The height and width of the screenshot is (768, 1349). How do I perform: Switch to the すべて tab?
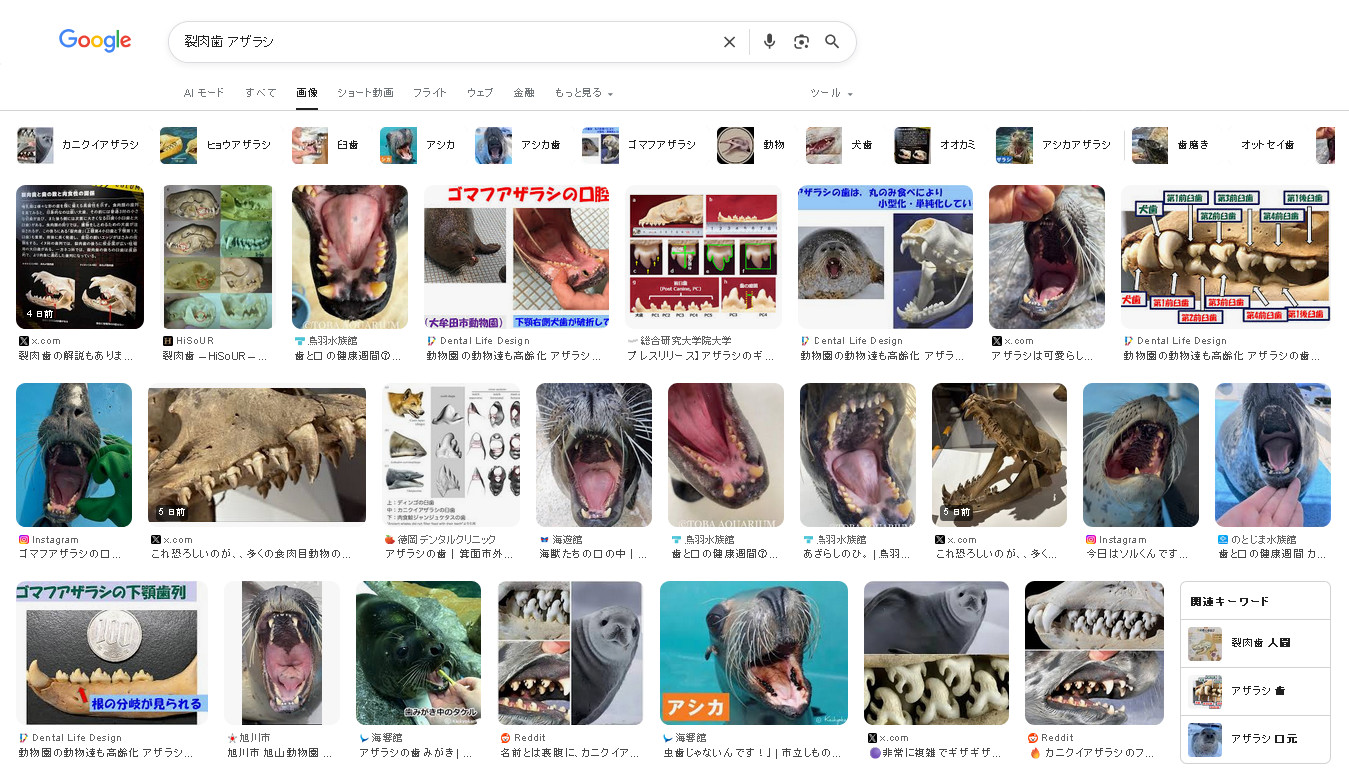tap(260, 93)
